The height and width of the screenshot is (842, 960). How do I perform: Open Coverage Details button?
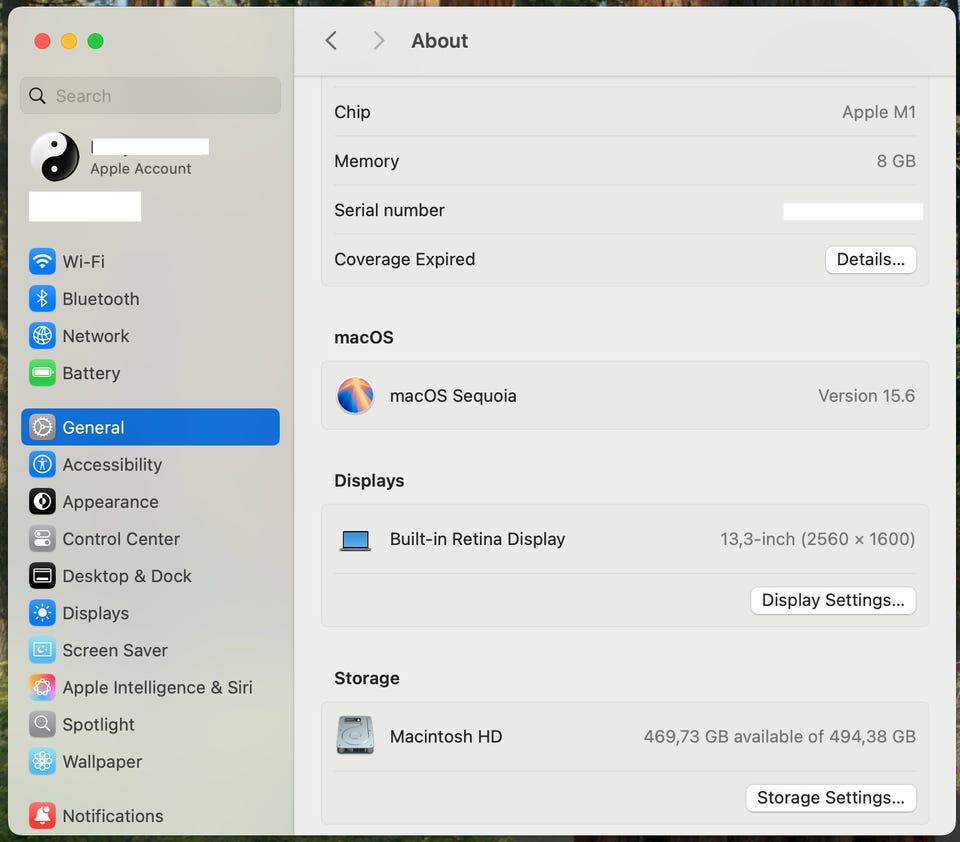[x=870, y=260]
